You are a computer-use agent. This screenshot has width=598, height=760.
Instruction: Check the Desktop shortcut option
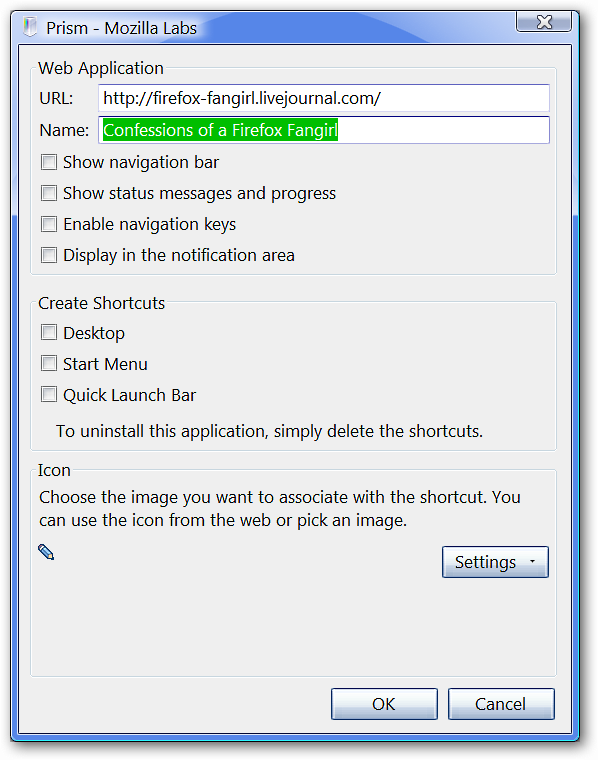coord(49,332)
